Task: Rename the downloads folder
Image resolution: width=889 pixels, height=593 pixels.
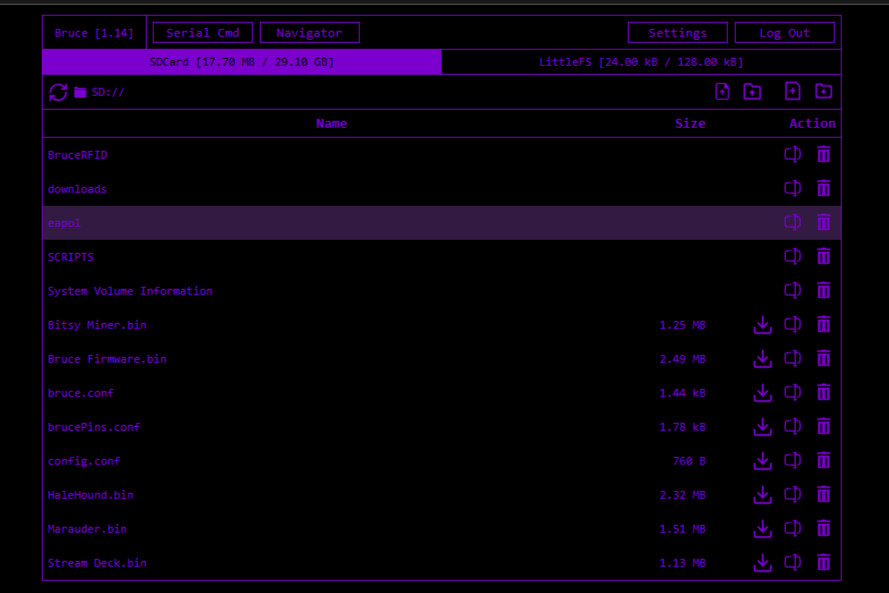Action: pos(793,188)
